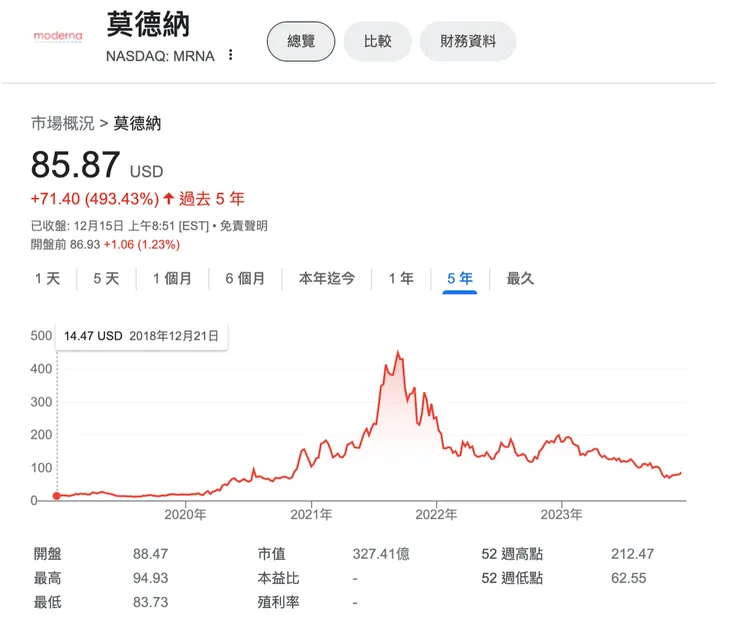The height and width of the screenshot is (634, 740).
Task: Click the tooltip showing 14.47 USD
Action: (142, 336)
